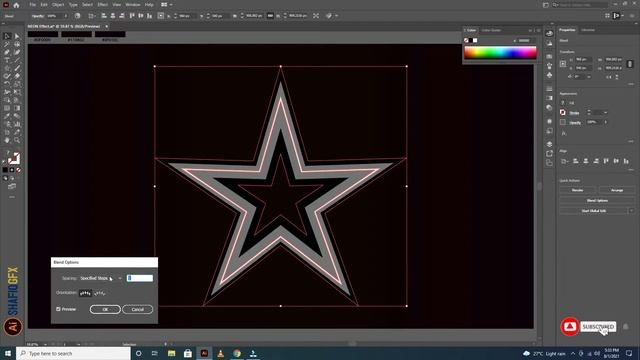Viewport: 640px width, 360px height.
Task: Open Google Chrome from taskbar
Action: 237,353
